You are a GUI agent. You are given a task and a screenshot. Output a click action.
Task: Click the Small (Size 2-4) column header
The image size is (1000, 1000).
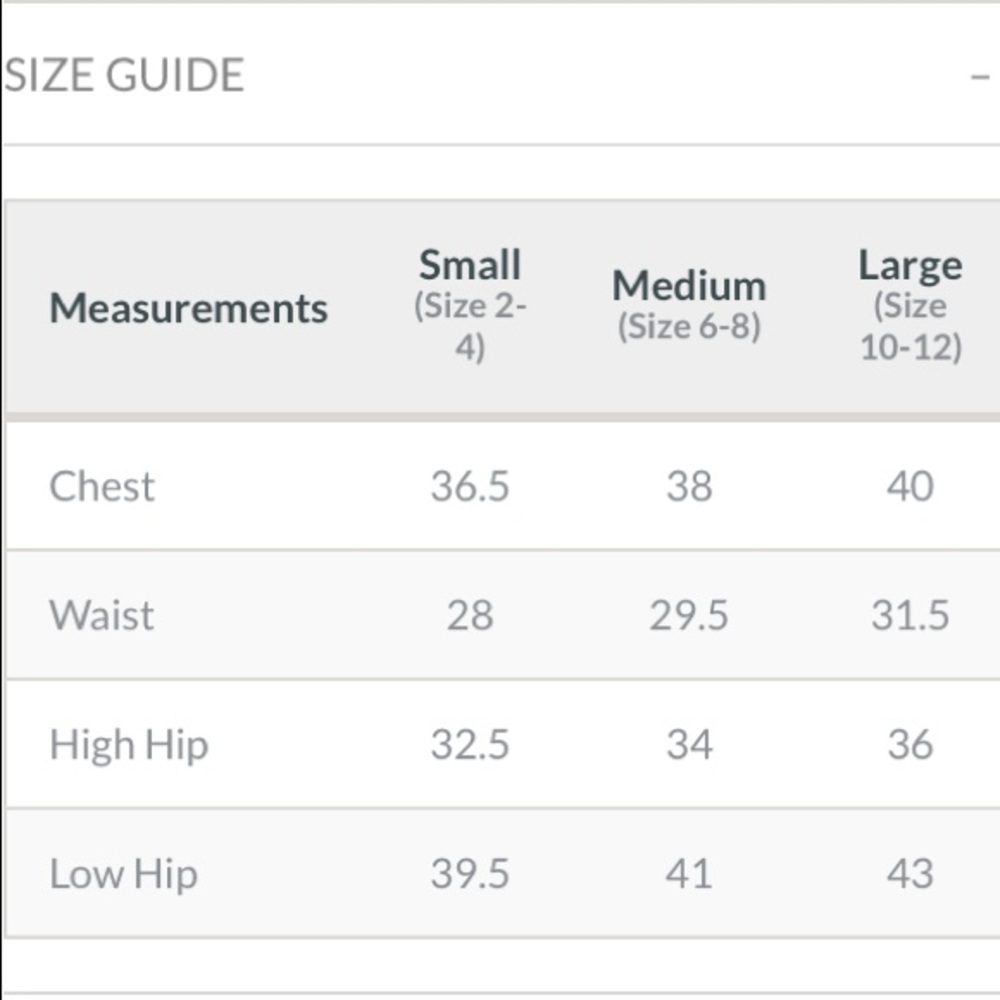pos(470,305)
